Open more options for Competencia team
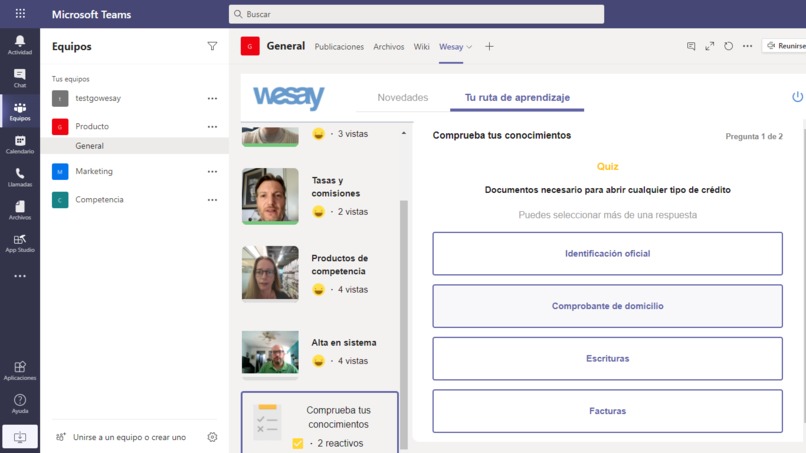Screen dimensions: 806x453 click(212, 200)
